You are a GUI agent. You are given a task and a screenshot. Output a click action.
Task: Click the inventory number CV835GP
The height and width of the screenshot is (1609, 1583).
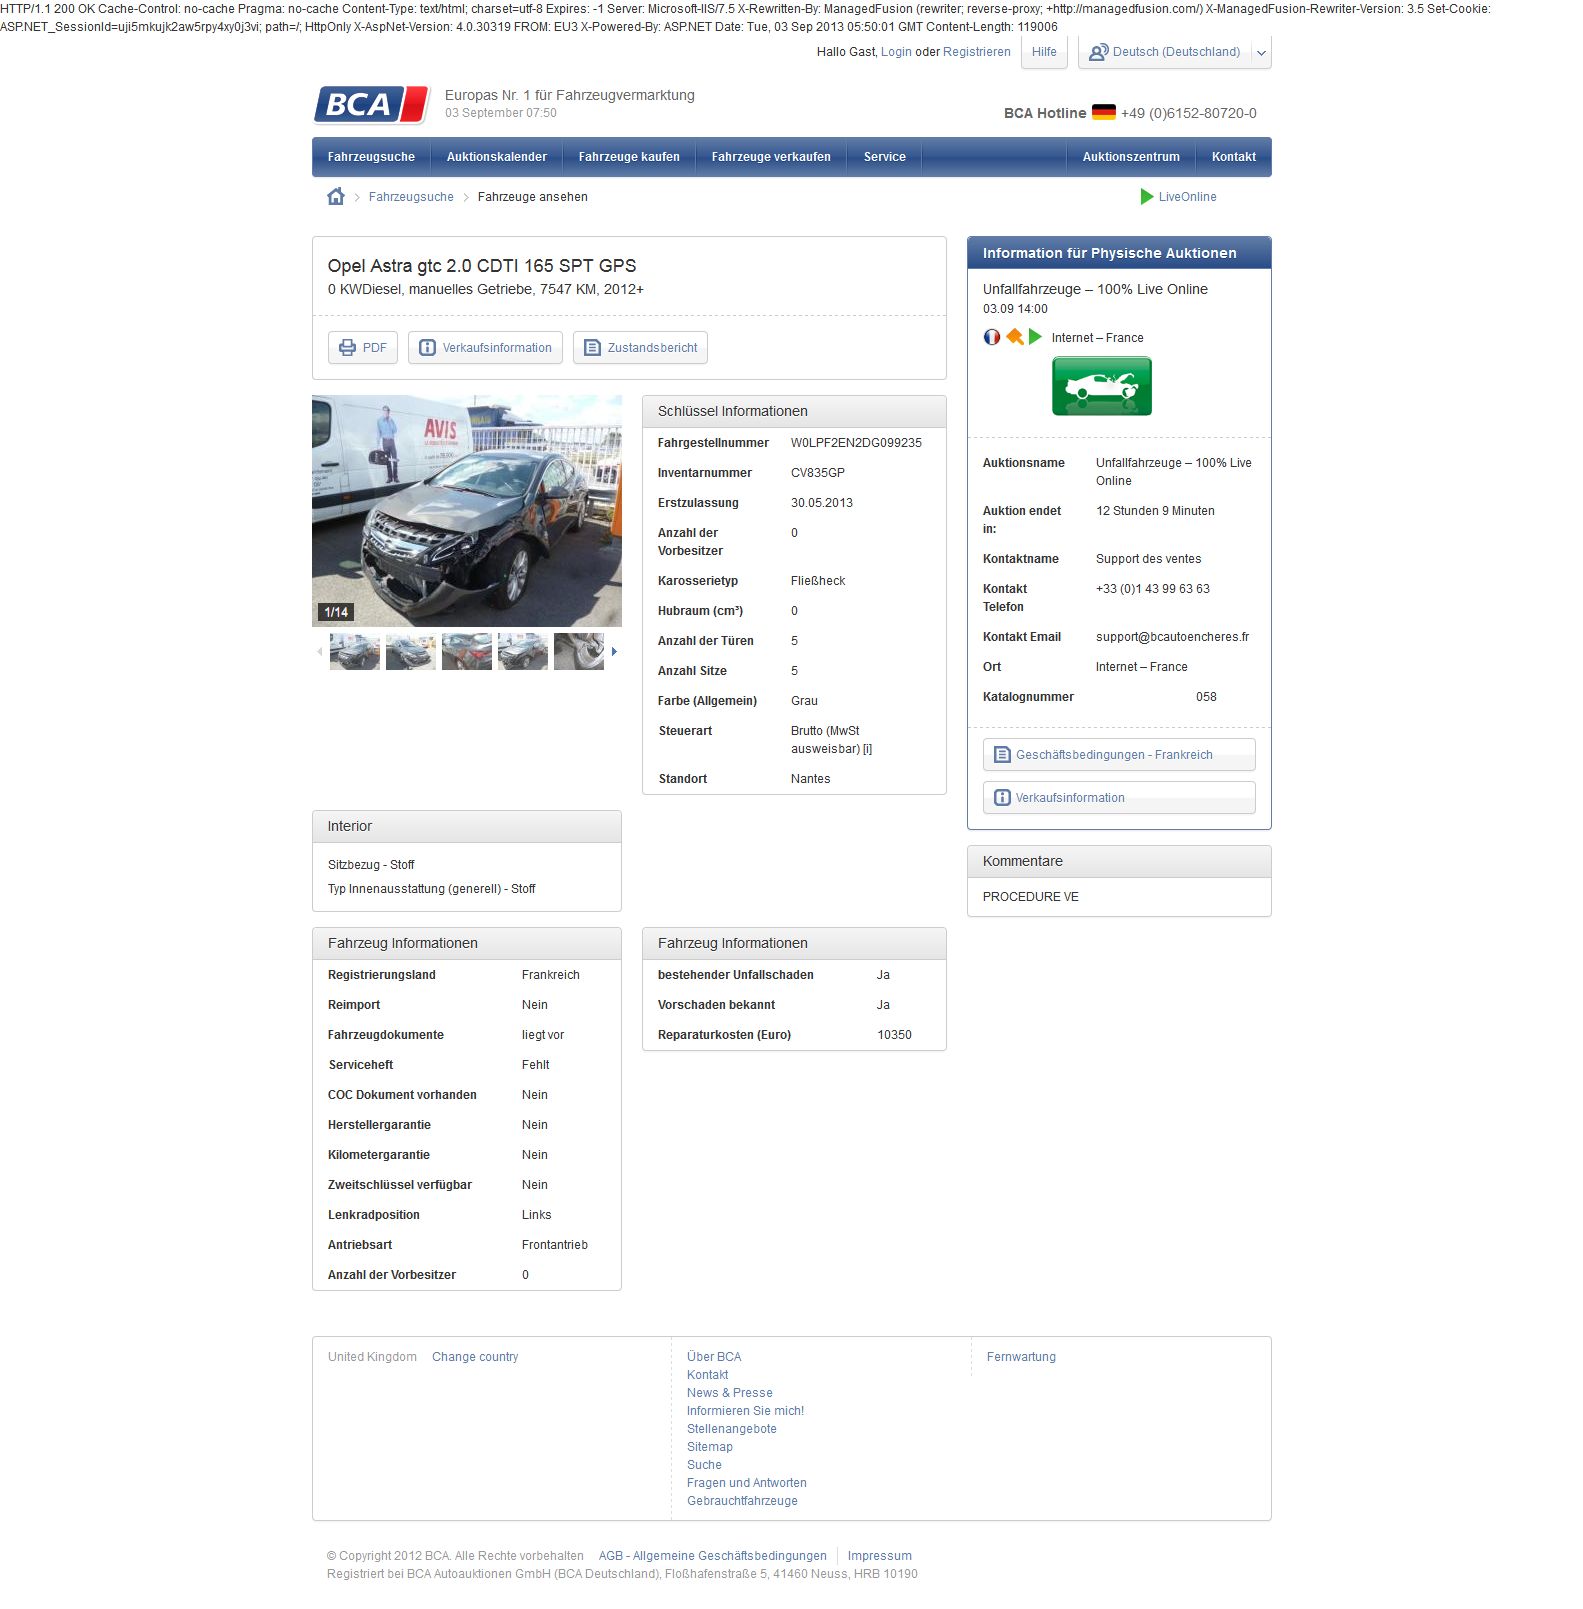pos(817,473)
